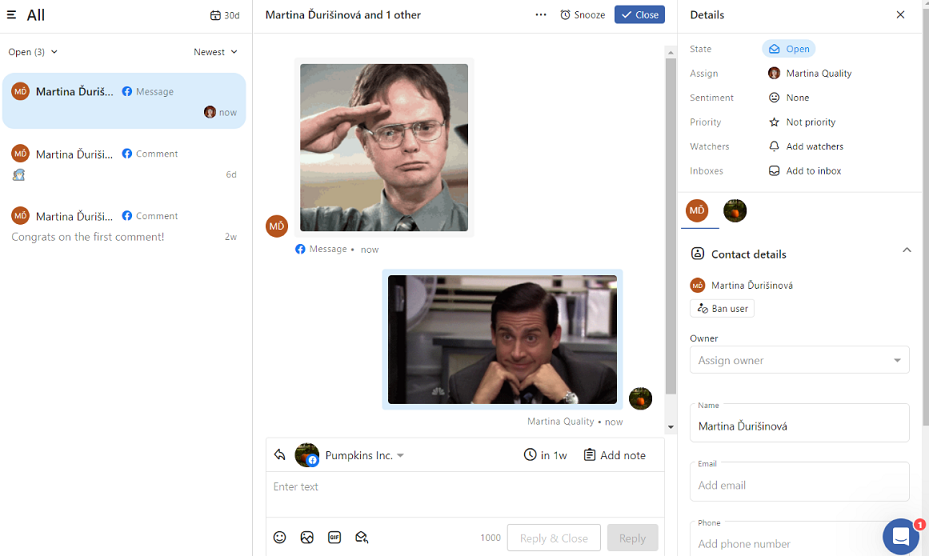Click the Facebook icon in the 6d Comment row
929x556 pixels.
[127, 154]
